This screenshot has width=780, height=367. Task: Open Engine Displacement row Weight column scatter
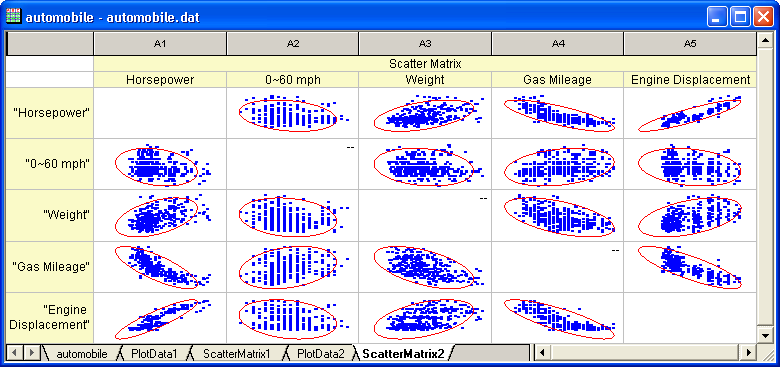coord(425,318)
